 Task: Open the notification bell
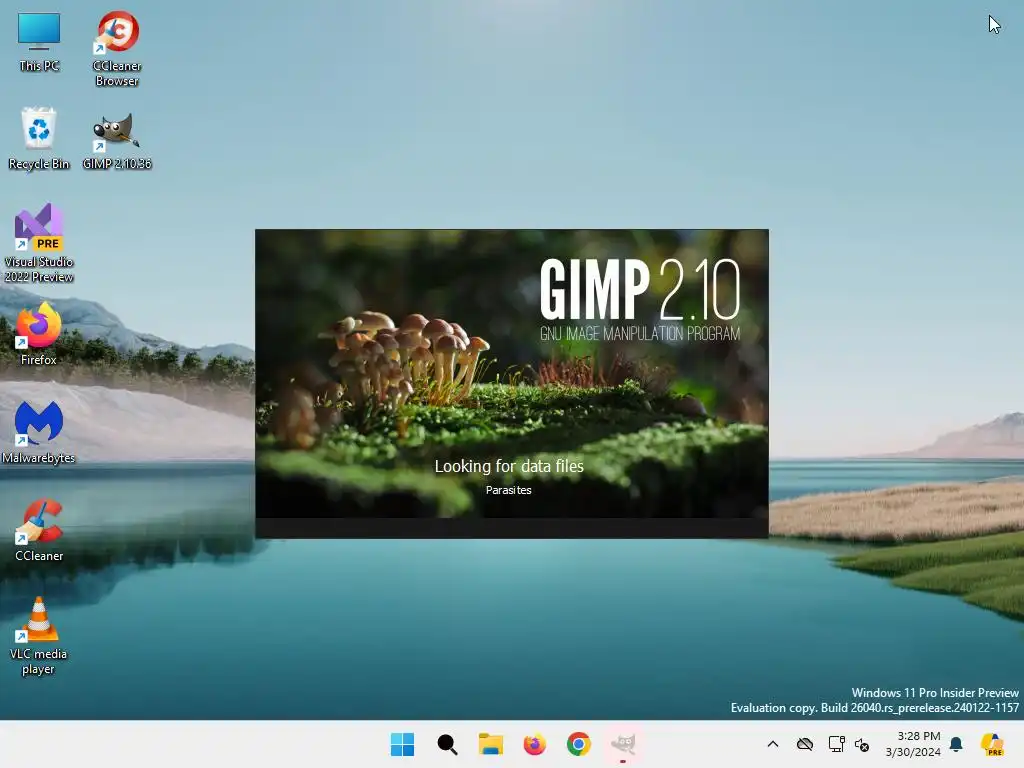tap(956, 744)
